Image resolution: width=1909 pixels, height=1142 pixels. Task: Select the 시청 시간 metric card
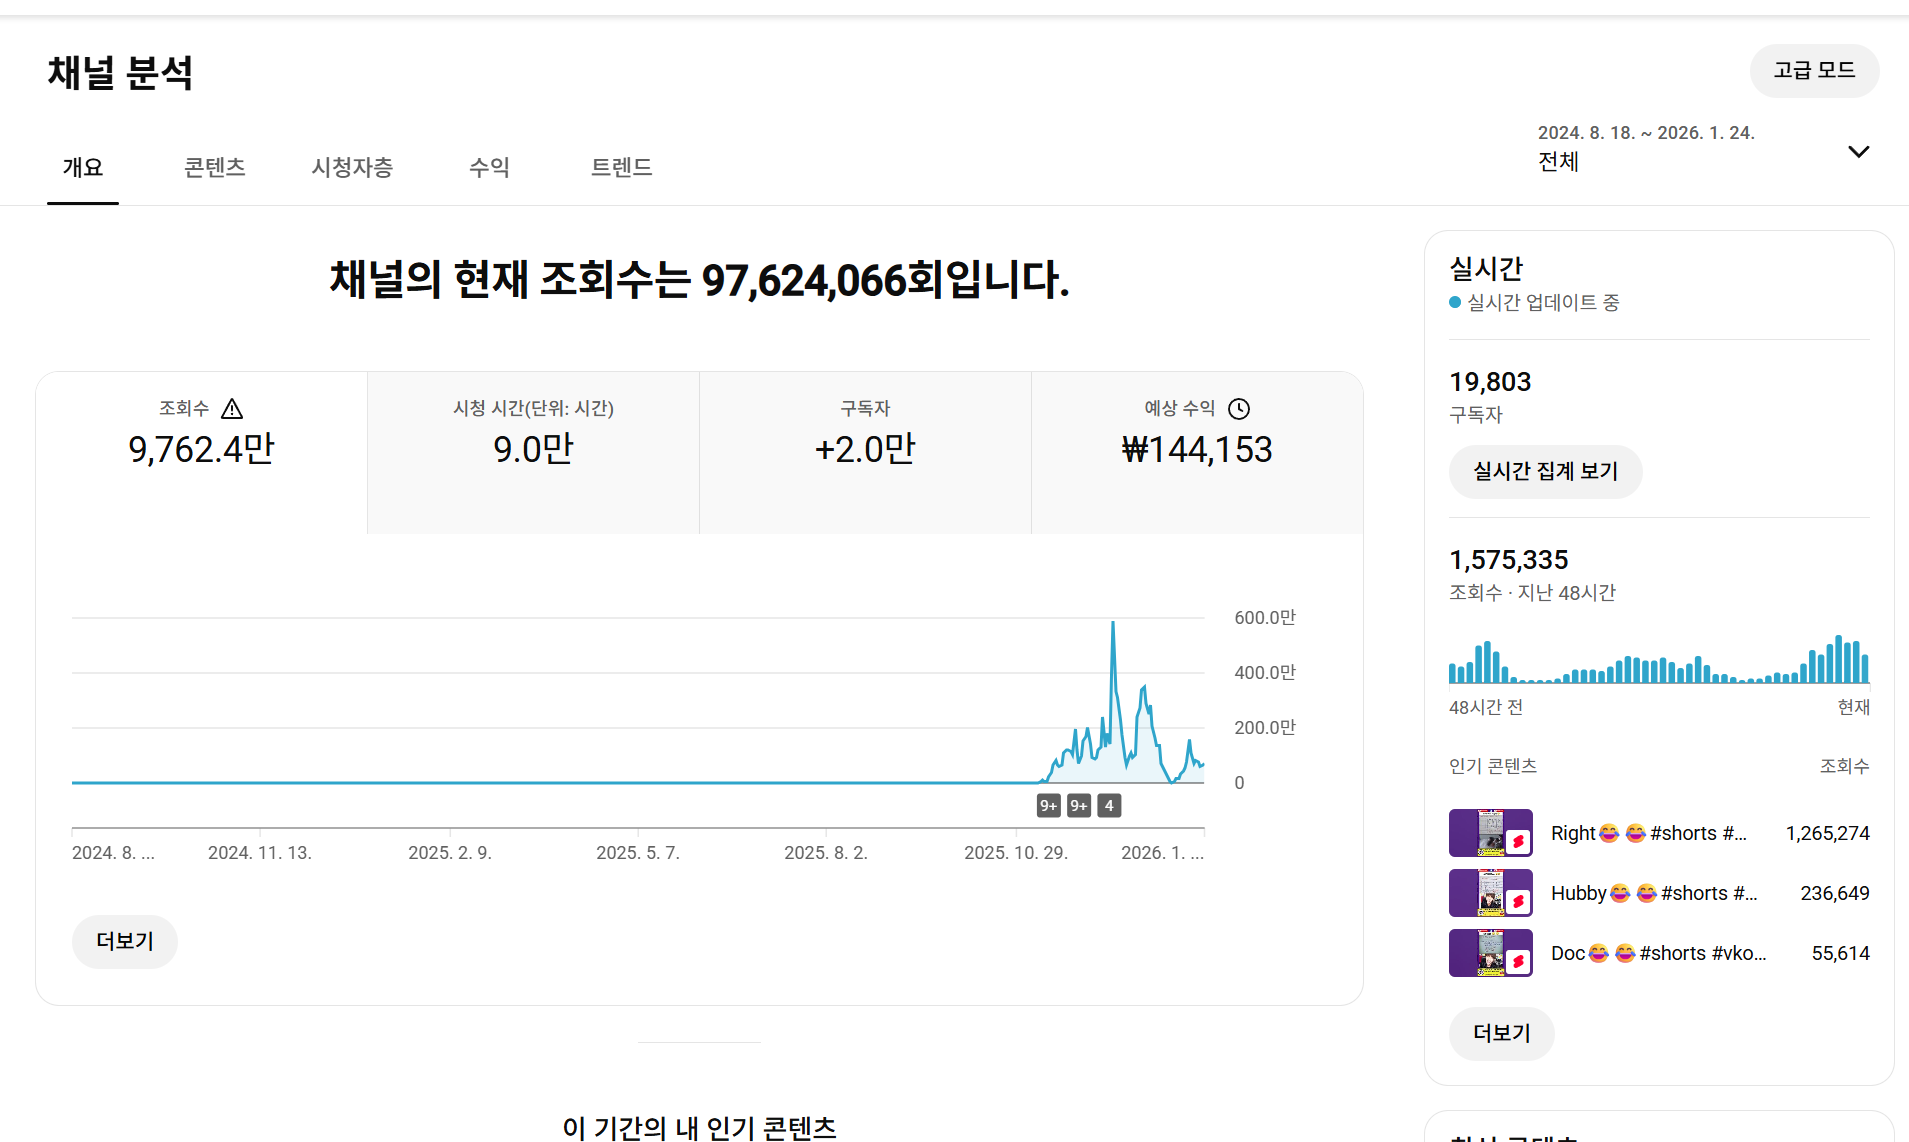533,452
